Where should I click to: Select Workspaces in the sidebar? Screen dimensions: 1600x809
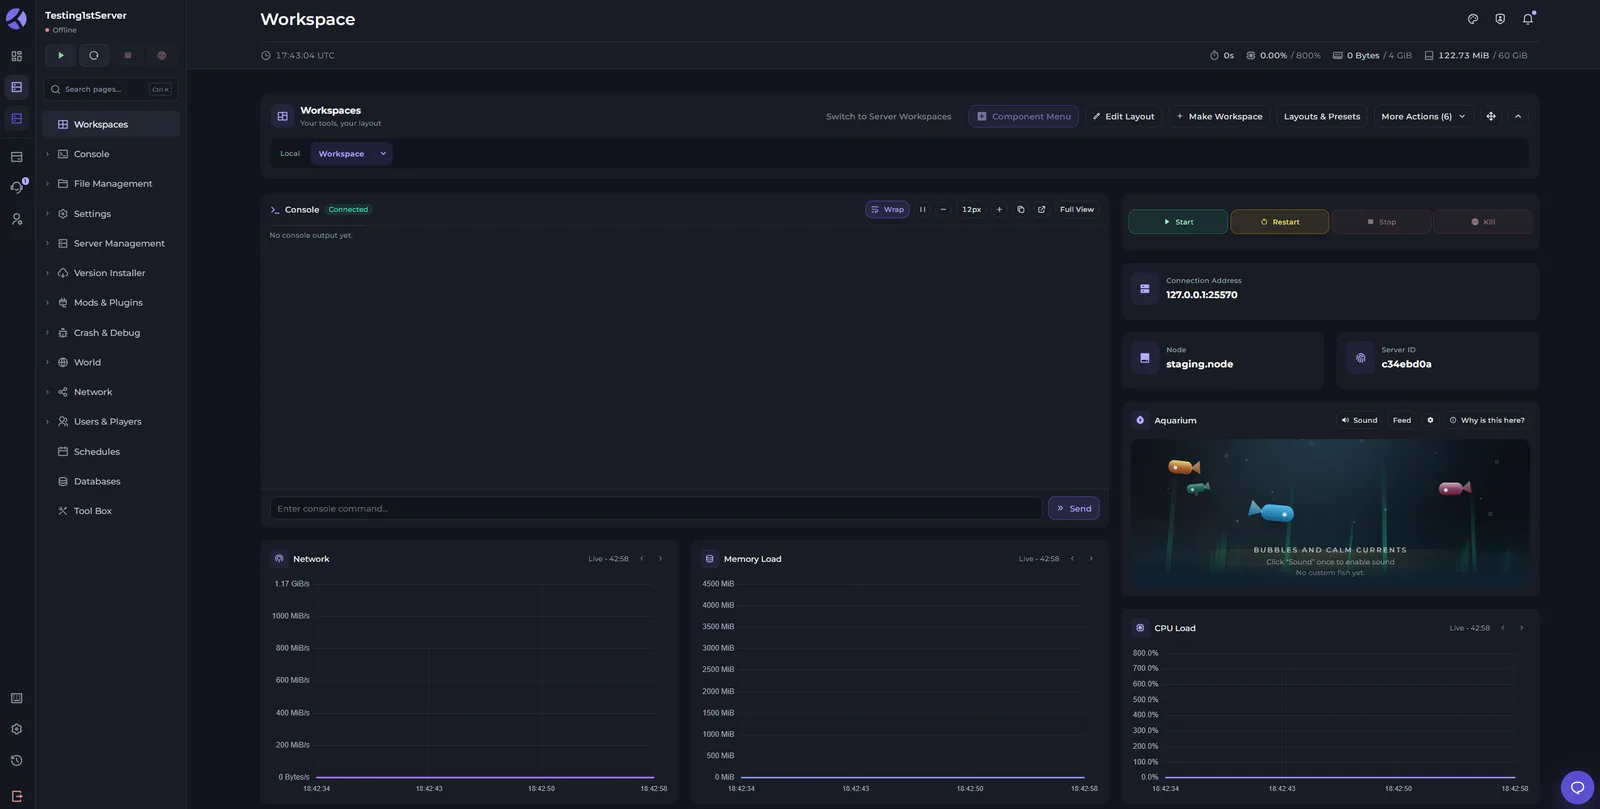(111, 125)
